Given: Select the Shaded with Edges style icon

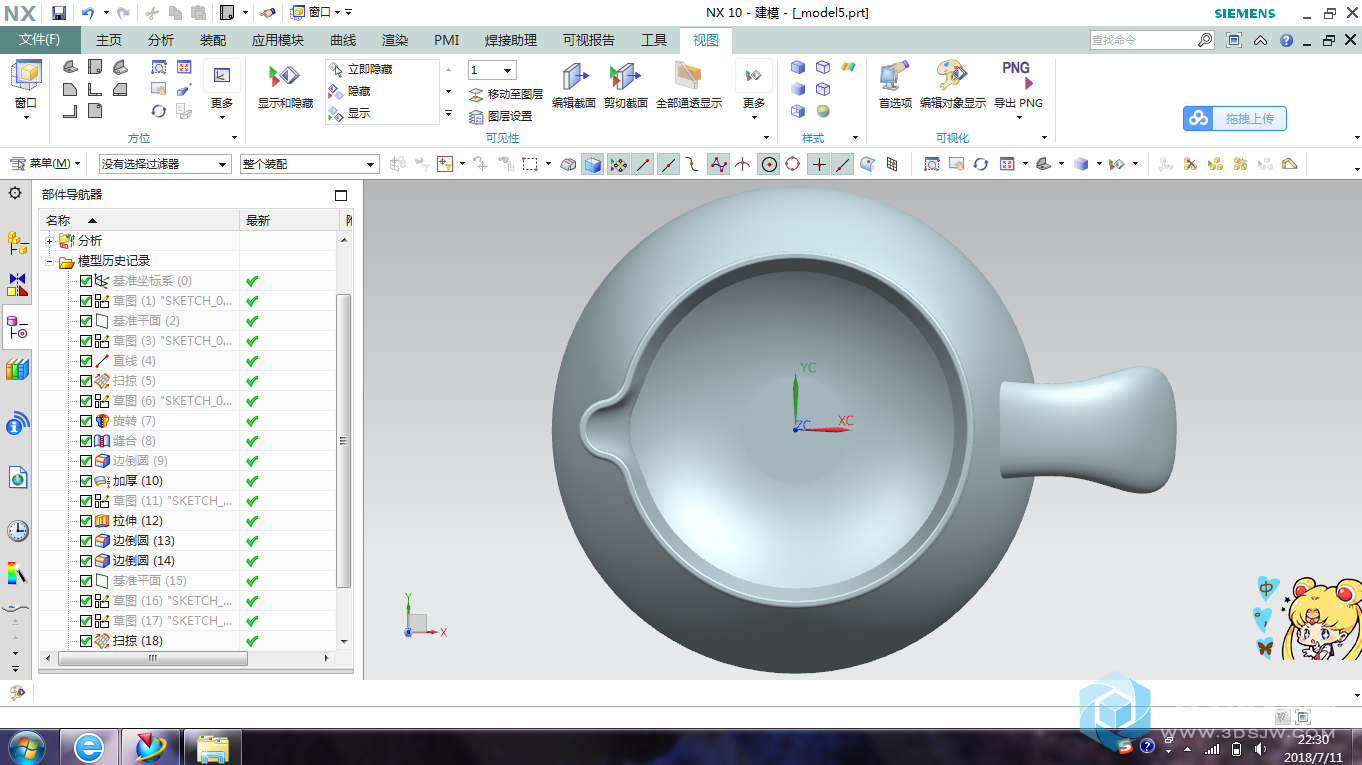Looking at the screenshot, I should pos(798,67).
